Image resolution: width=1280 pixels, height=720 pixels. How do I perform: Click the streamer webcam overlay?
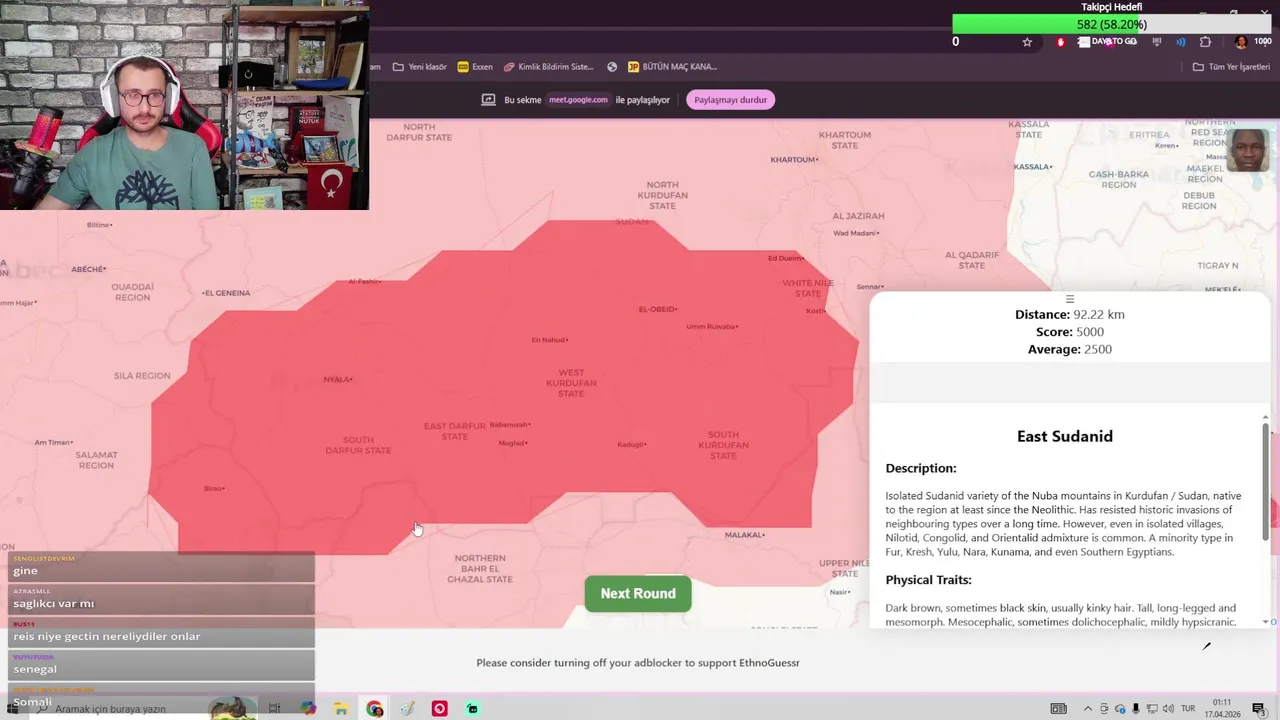coord(185,105)
